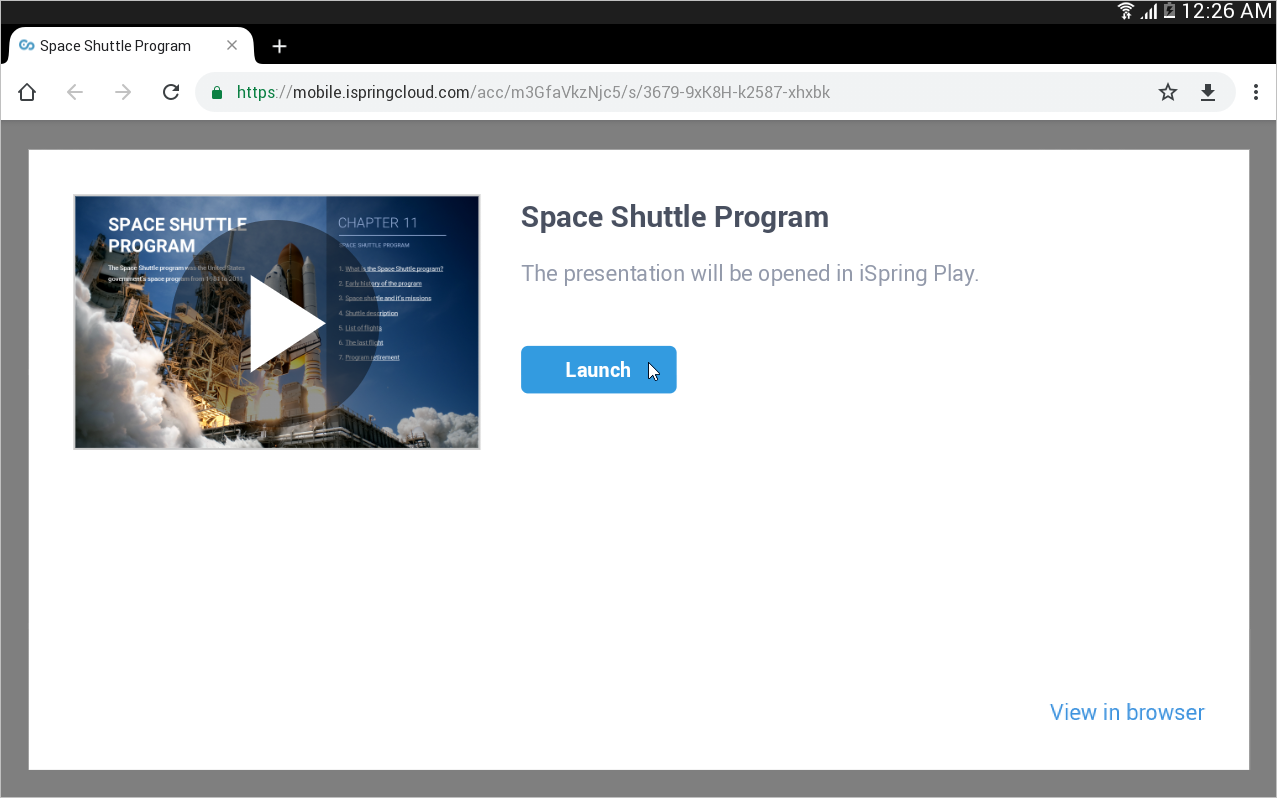Viewport: 1277px width, 798px height.
Task: View site security lock info
Action: [216, 93]
